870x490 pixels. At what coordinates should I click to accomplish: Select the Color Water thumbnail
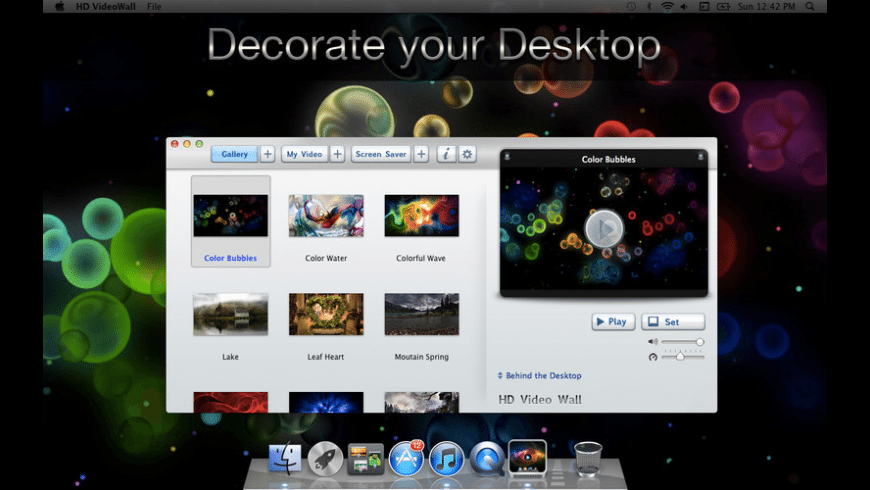(326, 215)
